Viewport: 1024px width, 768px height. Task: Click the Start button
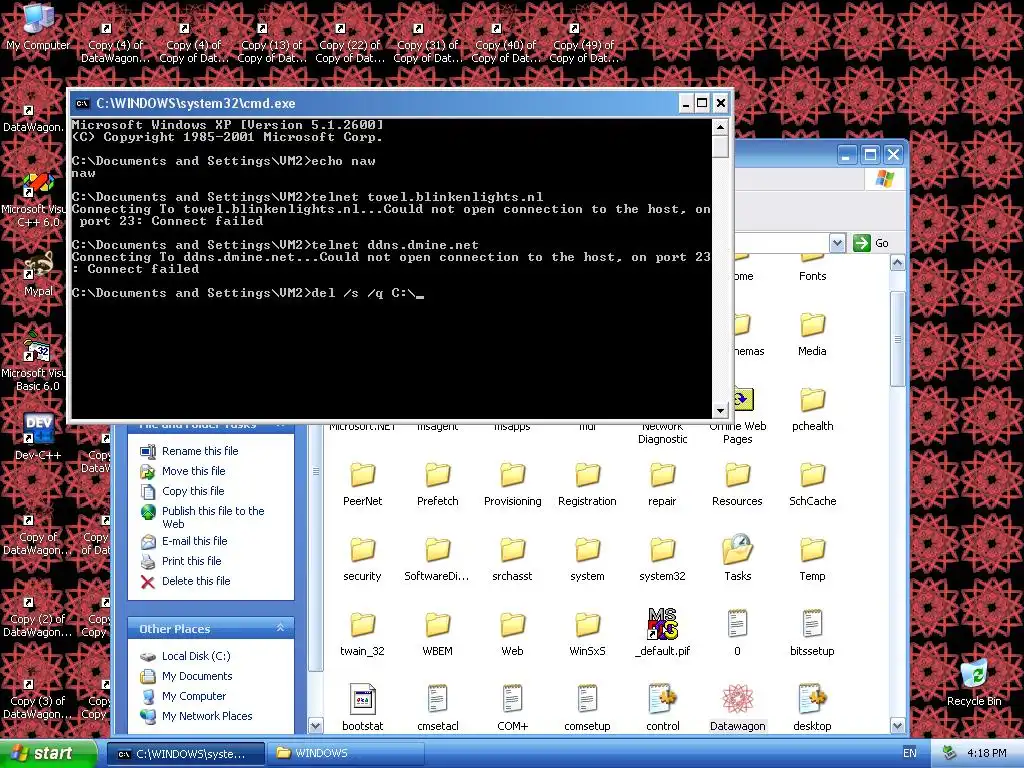47,753
